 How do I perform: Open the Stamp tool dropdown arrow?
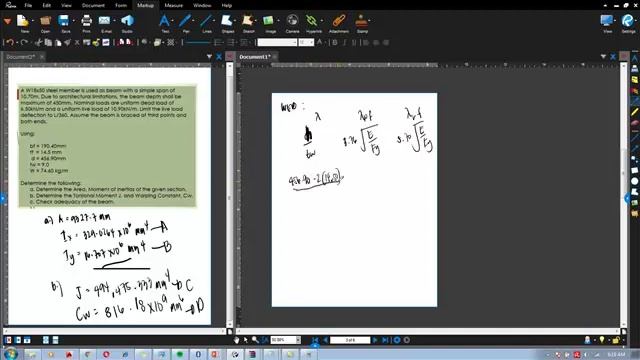pos(370,20)
